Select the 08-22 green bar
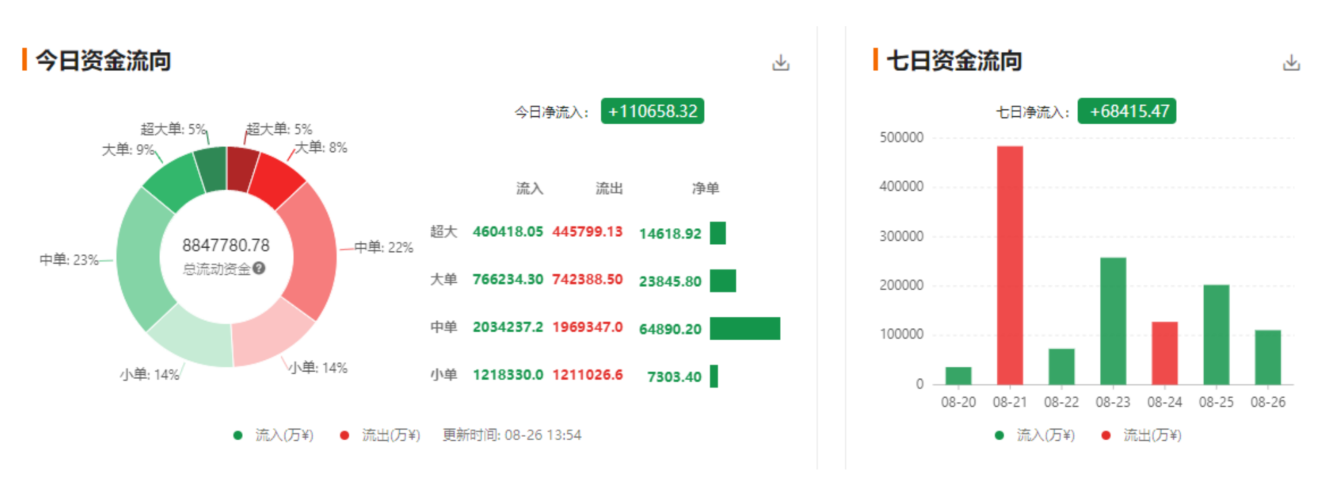 (1062, 366)
